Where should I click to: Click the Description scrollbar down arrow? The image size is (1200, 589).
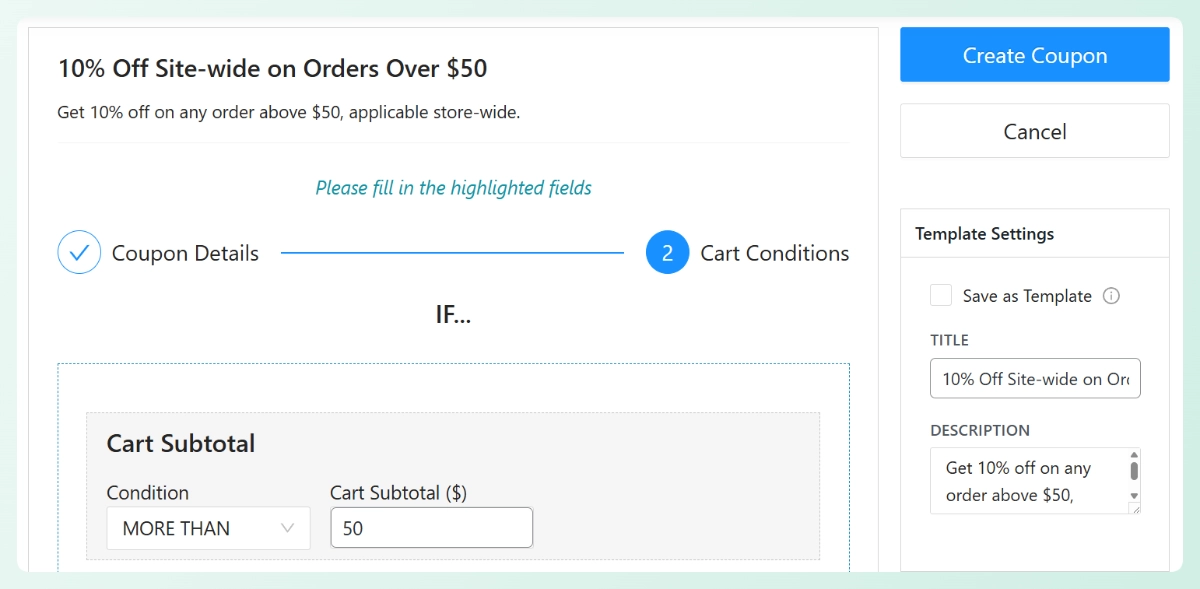click(1134, 495)
